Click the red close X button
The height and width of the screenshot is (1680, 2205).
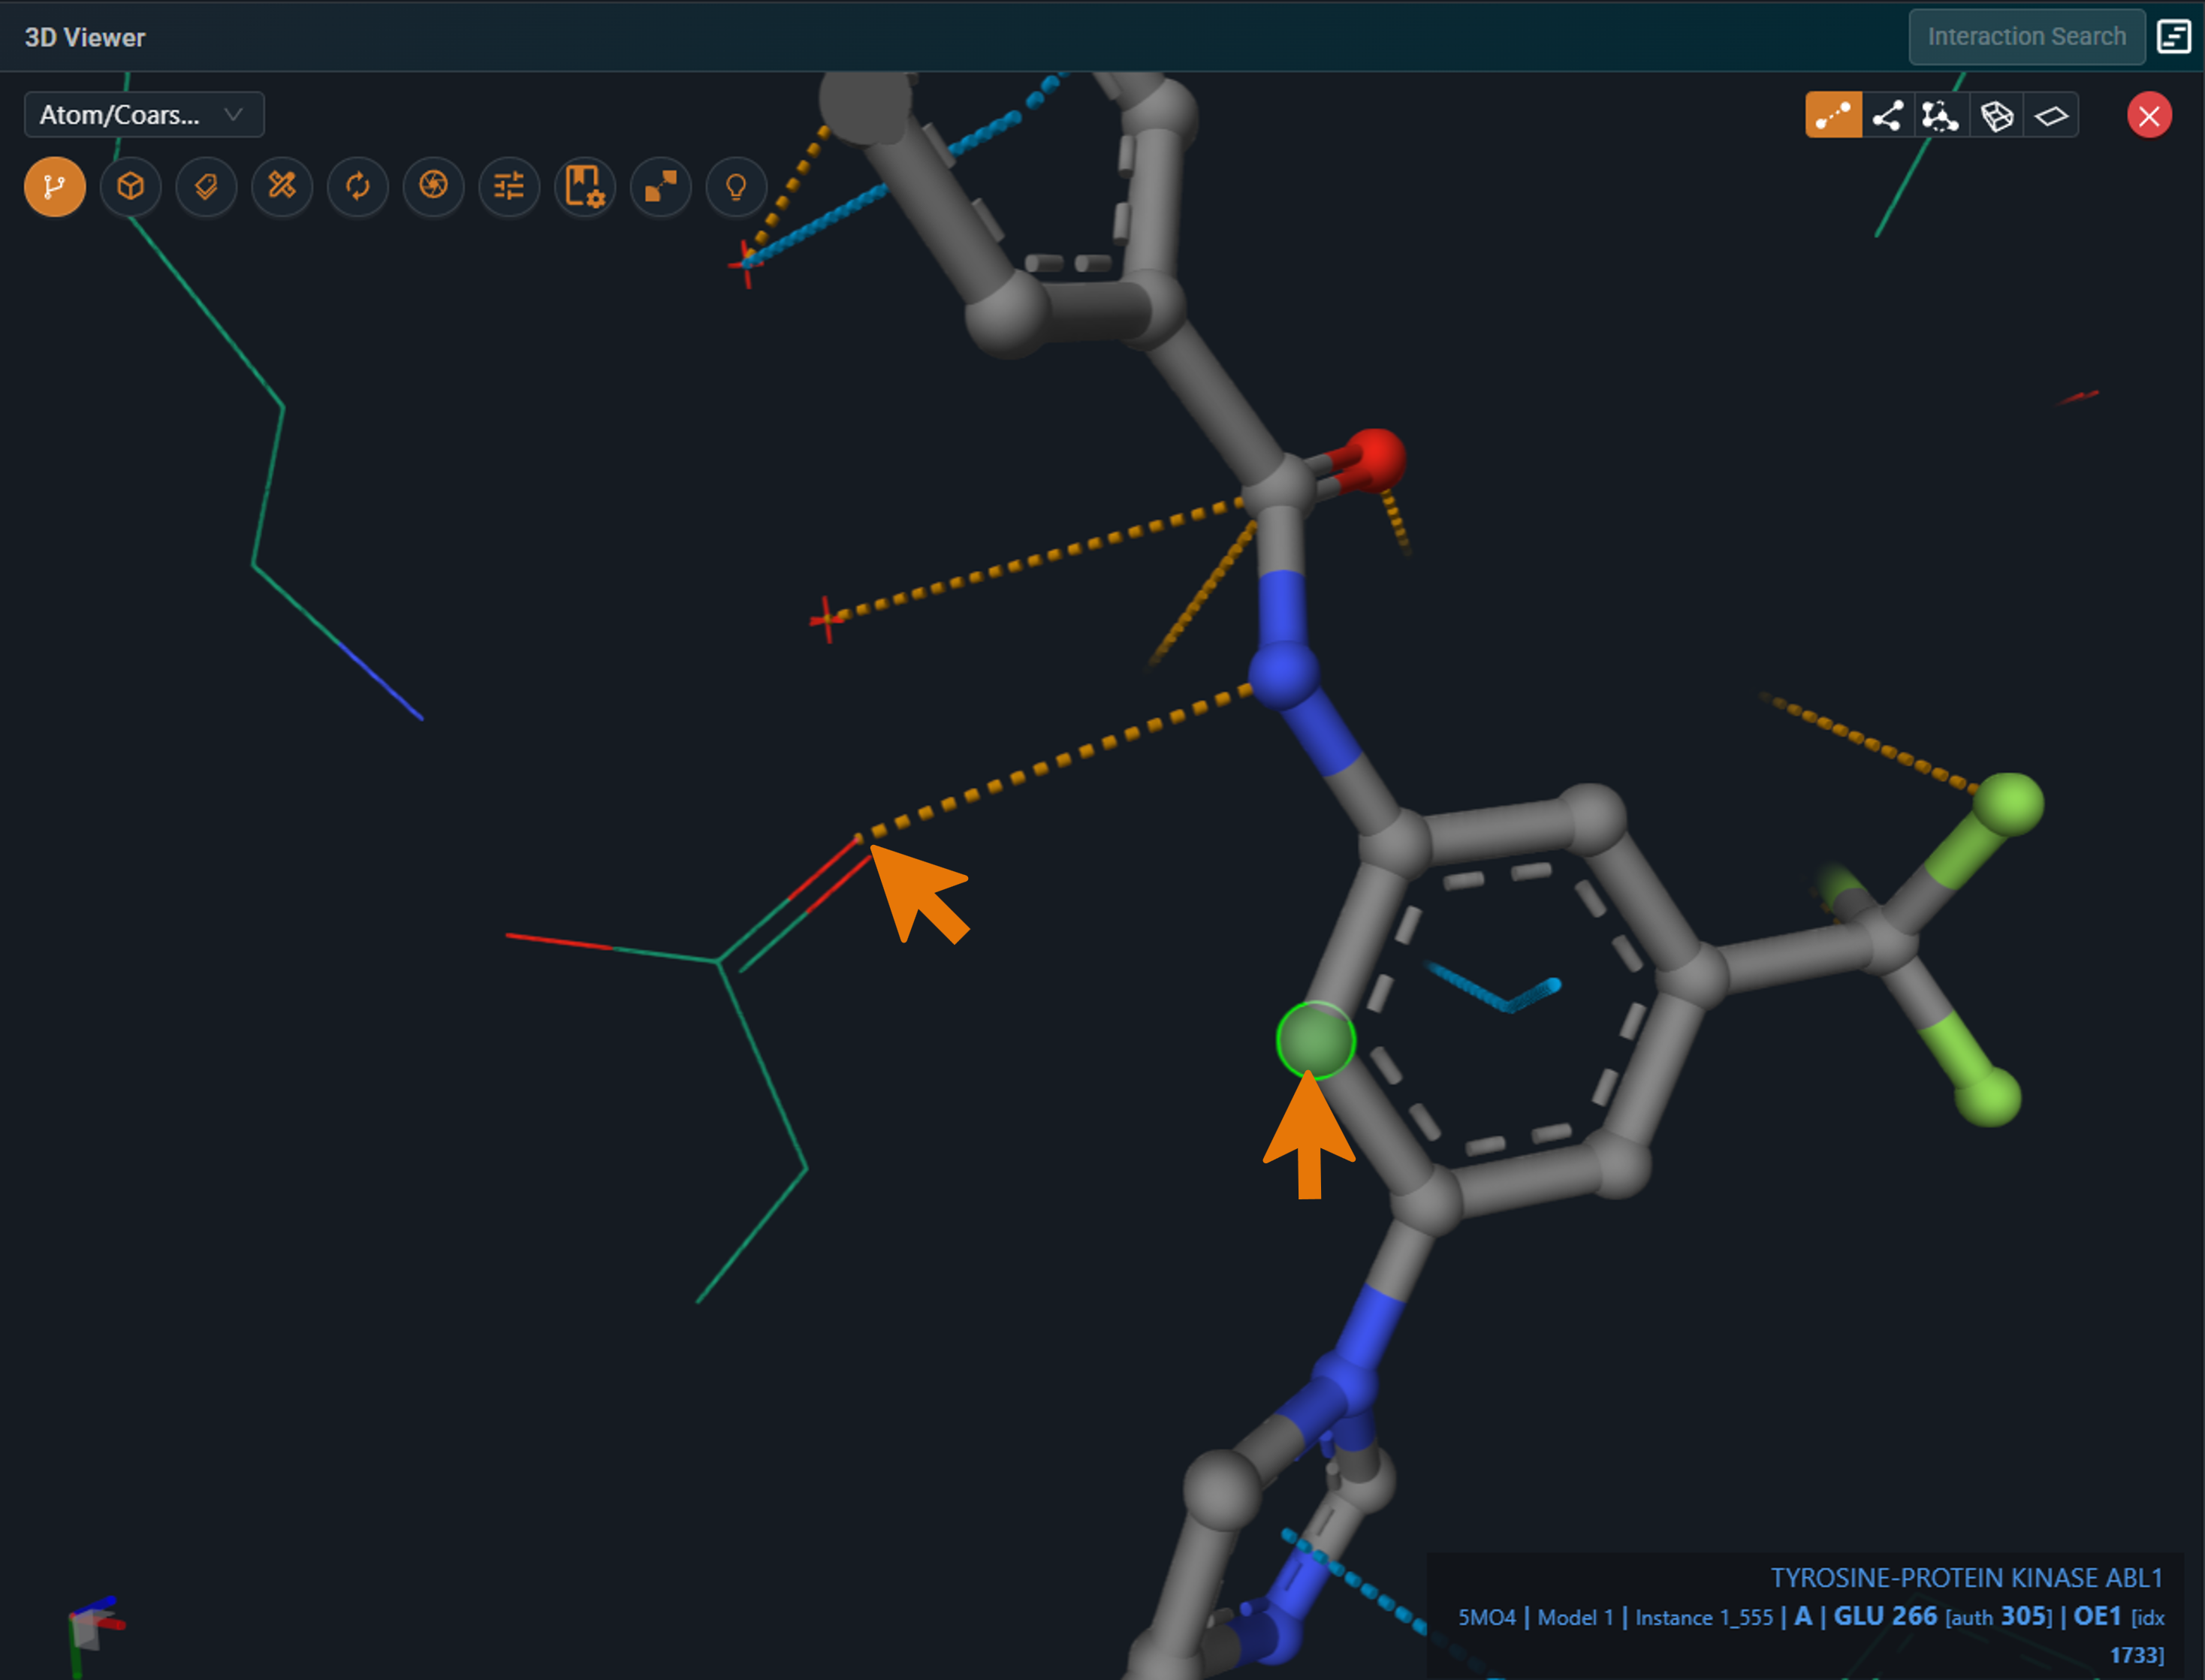click(2149, 116)
